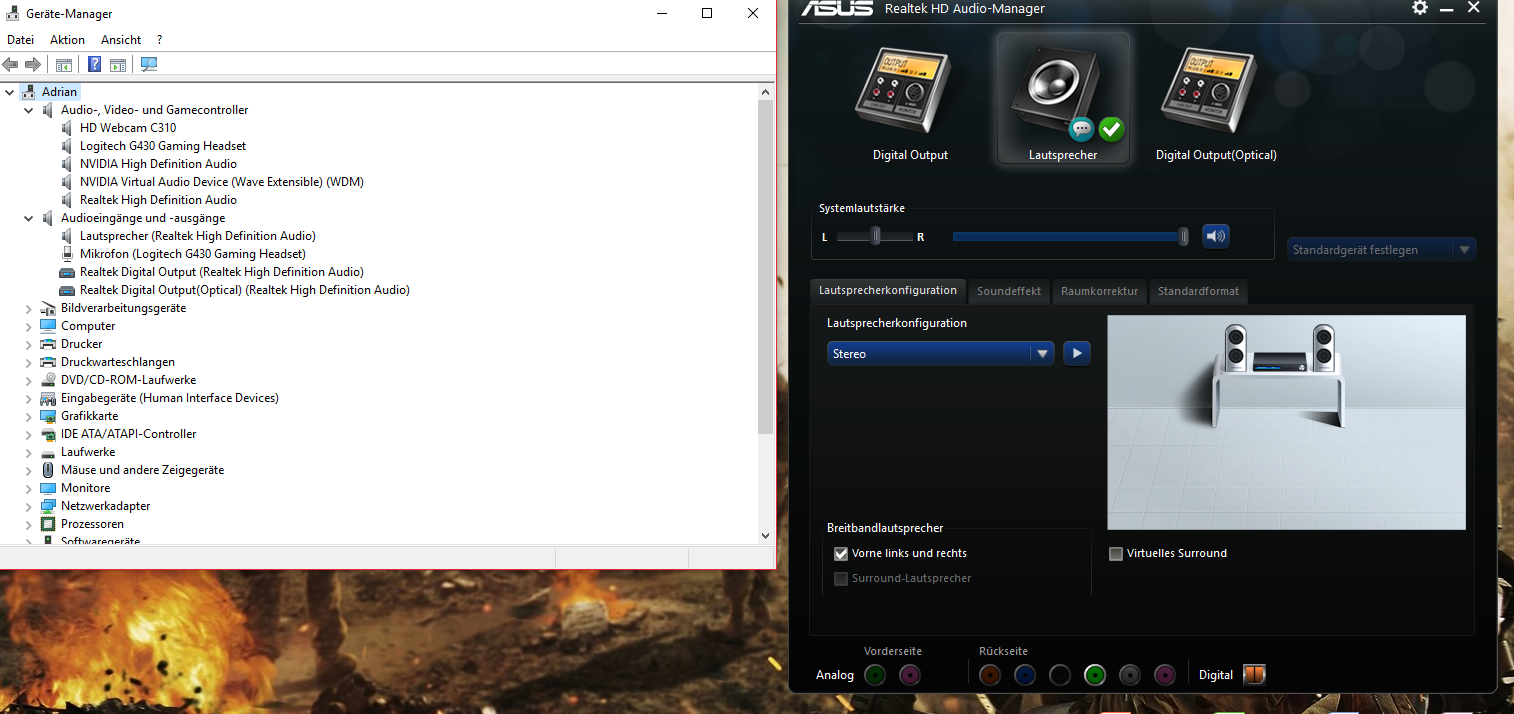This screenshot has width=1514, height=714.
Task: Select Lautsprecher (Realtek High Definition Audio)
Action: [198, 236]
